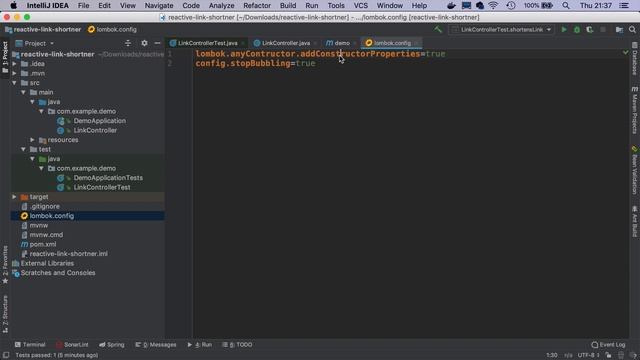
Task: Select reactive-link-shortner.iml file
Action: point(69,254)
